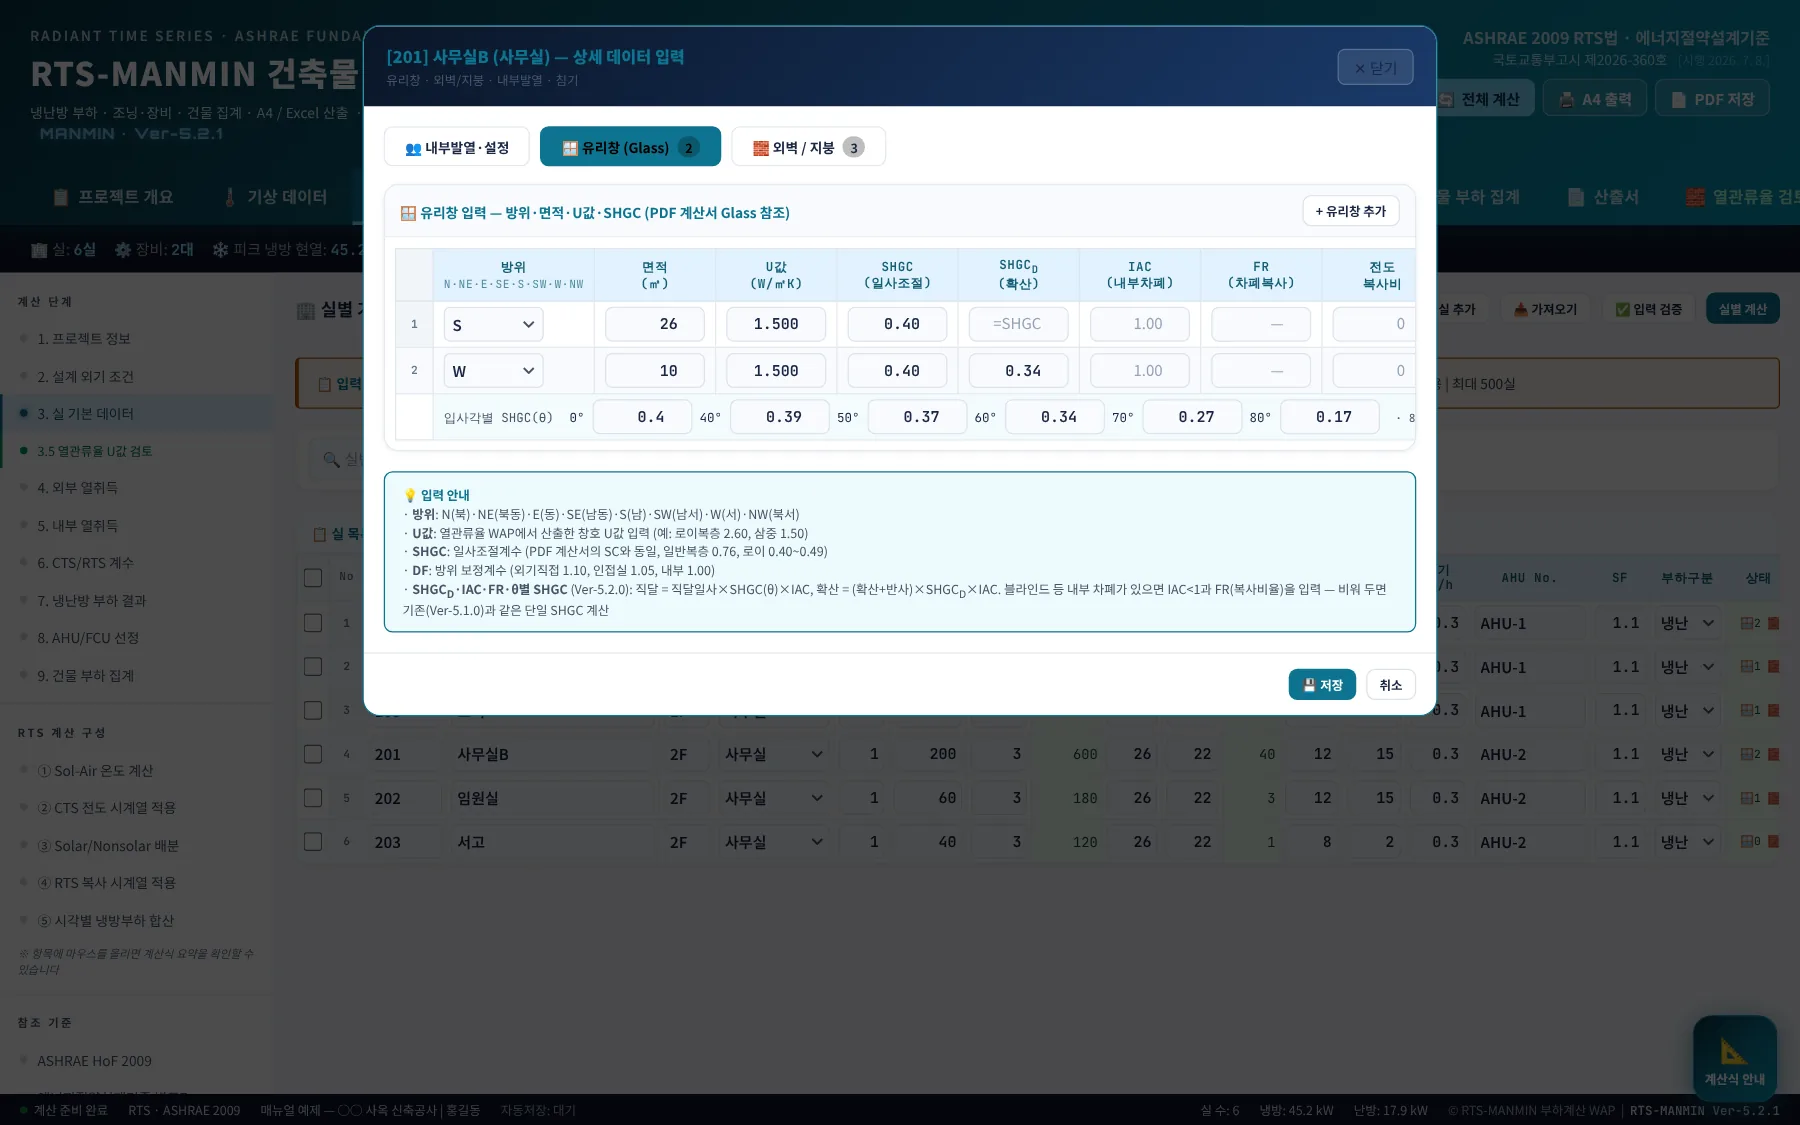Open the 기상 데이터 tab in the main window

(x=276, y=197)
